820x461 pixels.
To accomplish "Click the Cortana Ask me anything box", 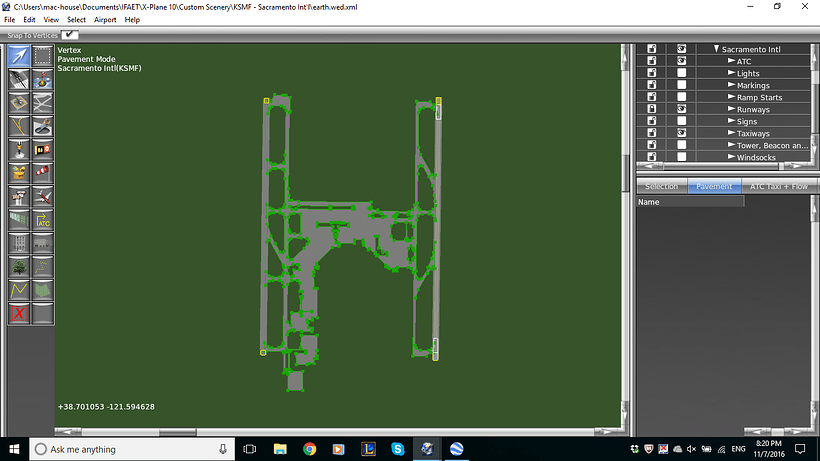I will point(131,449).
